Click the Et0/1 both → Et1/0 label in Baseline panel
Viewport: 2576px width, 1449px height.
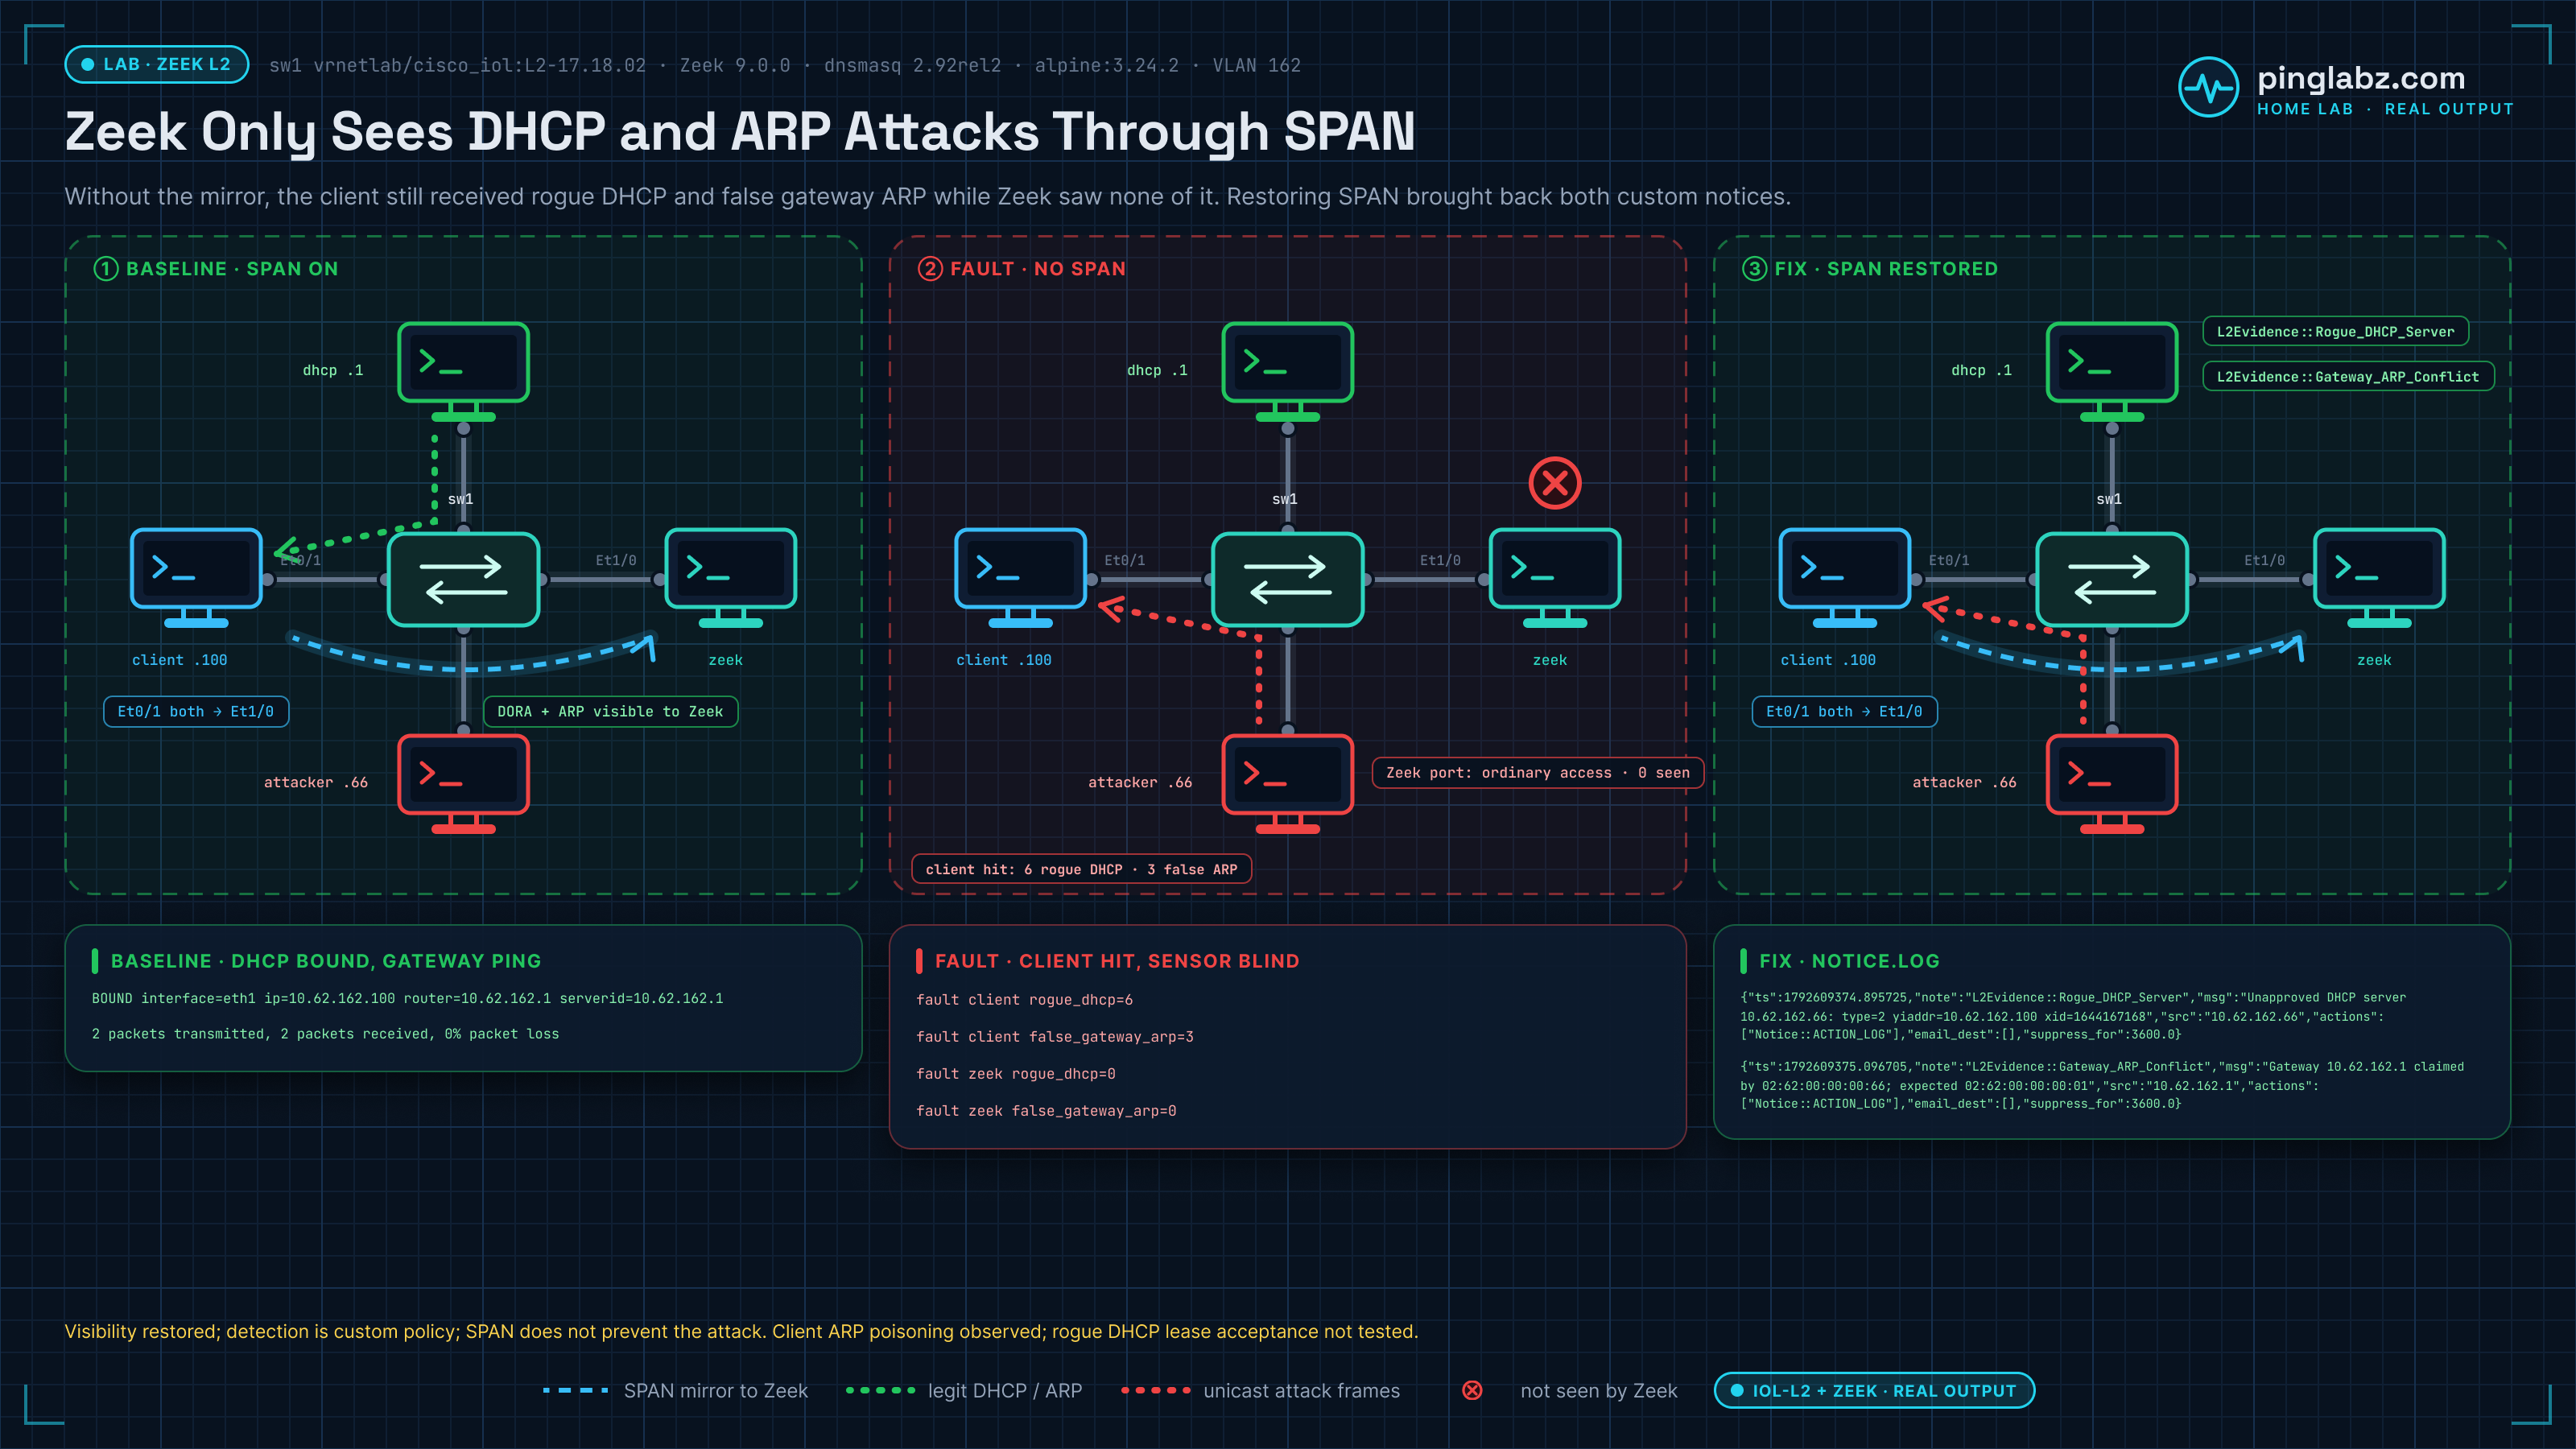pyautogui.click(x=196, y=711)
